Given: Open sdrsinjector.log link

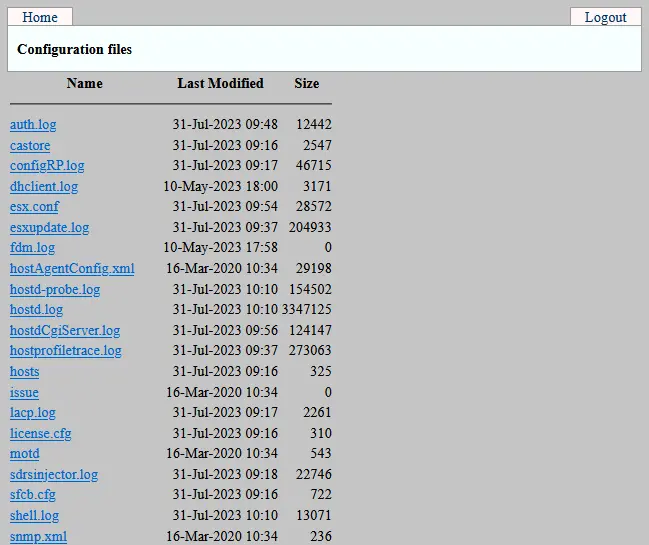Looking at the screenshot, I should [54, 474].
